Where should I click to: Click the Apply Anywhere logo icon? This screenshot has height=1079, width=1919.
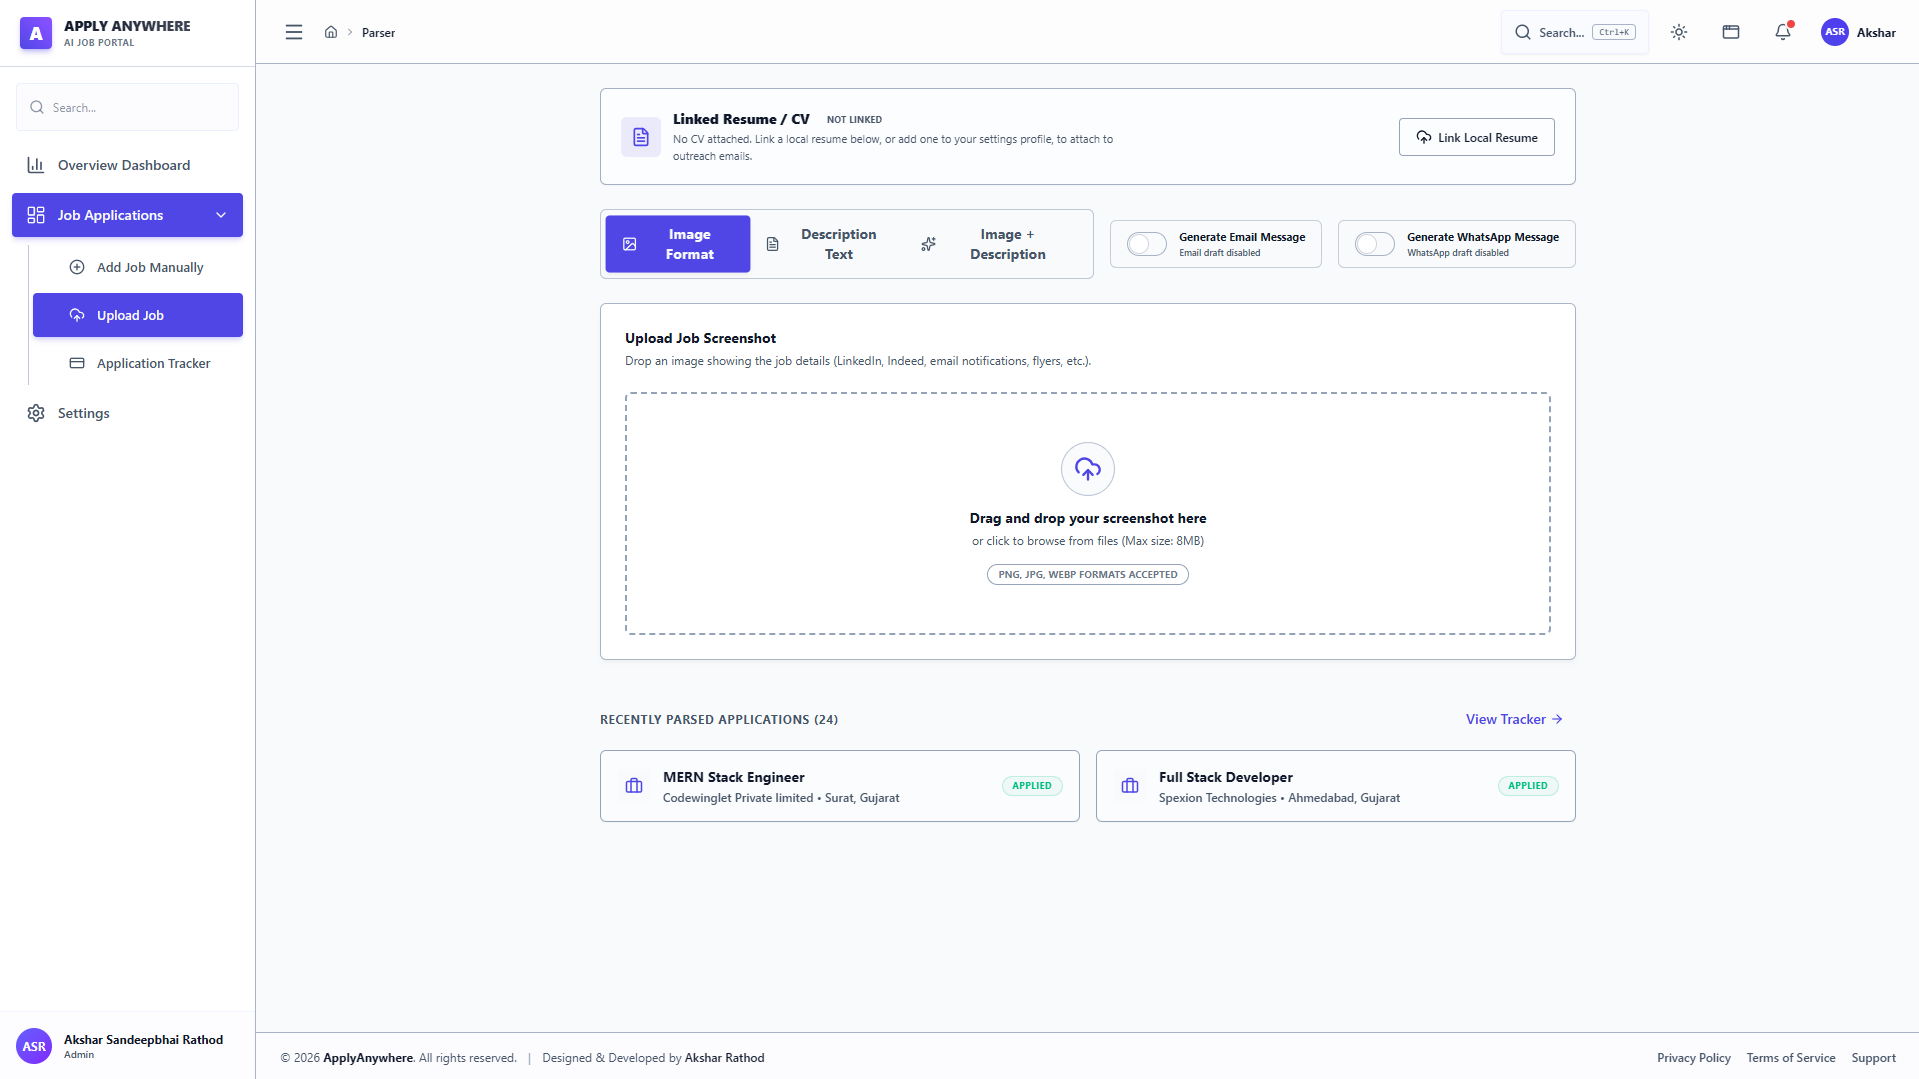36,33
